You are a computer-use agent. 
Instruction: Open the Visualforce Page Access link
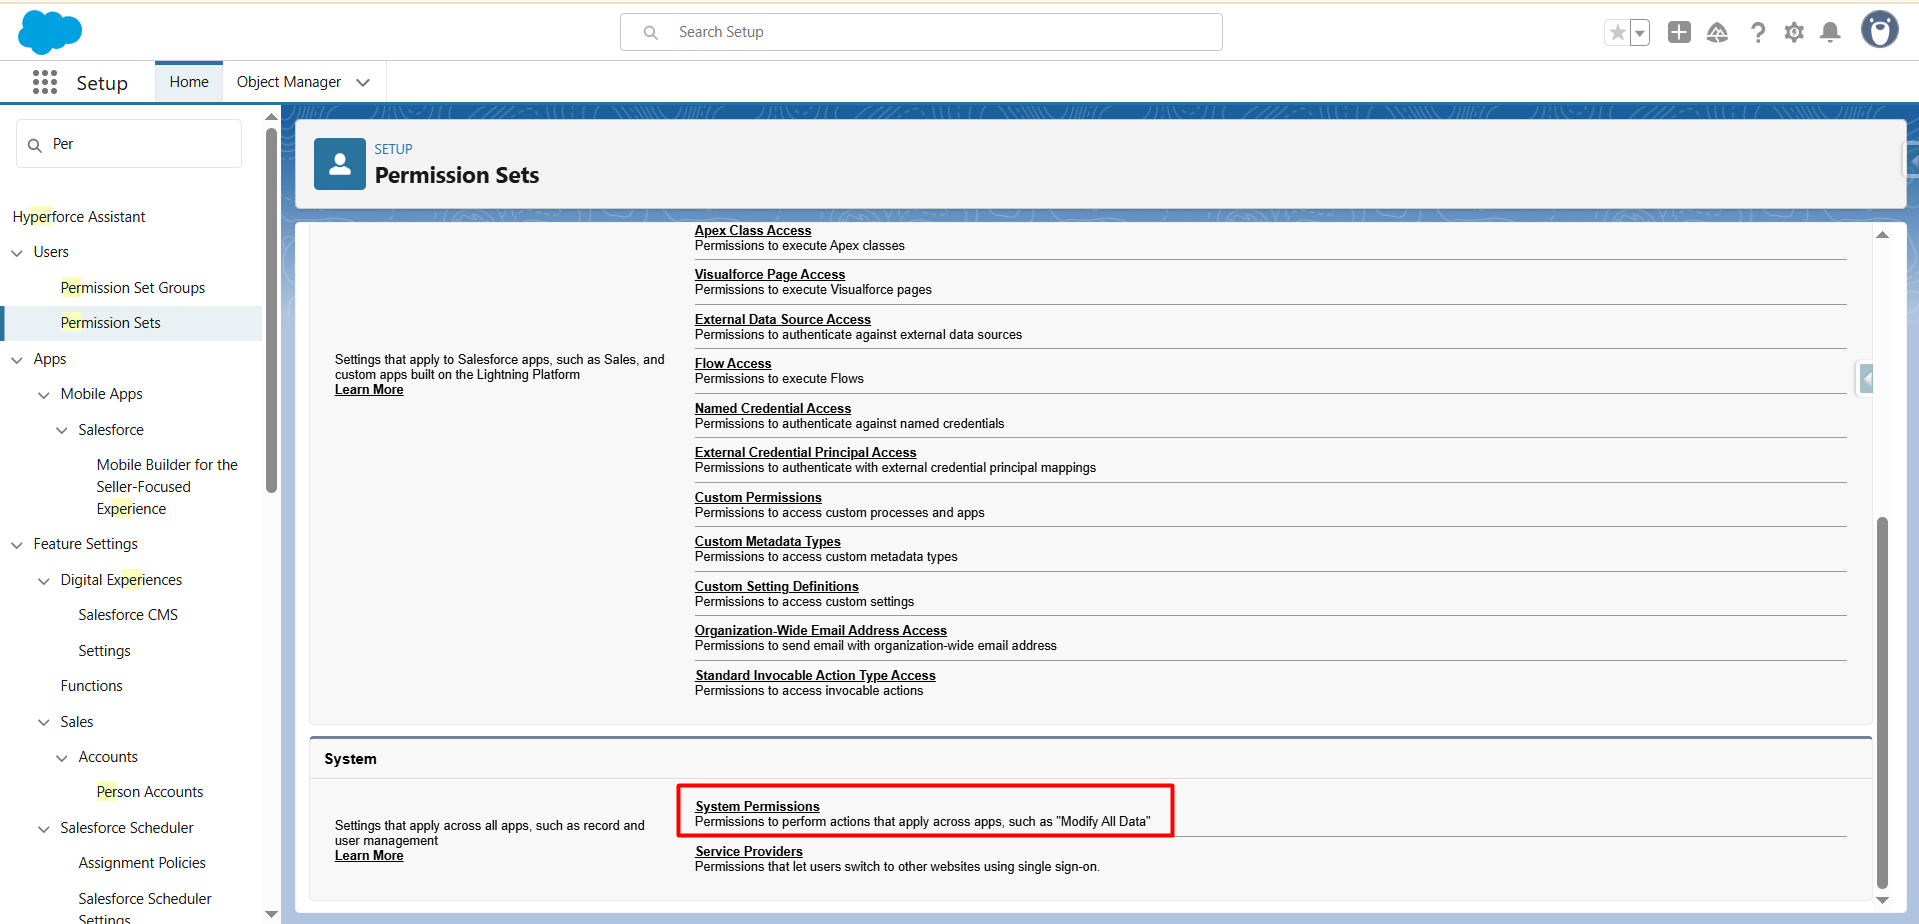coord(770,275)
